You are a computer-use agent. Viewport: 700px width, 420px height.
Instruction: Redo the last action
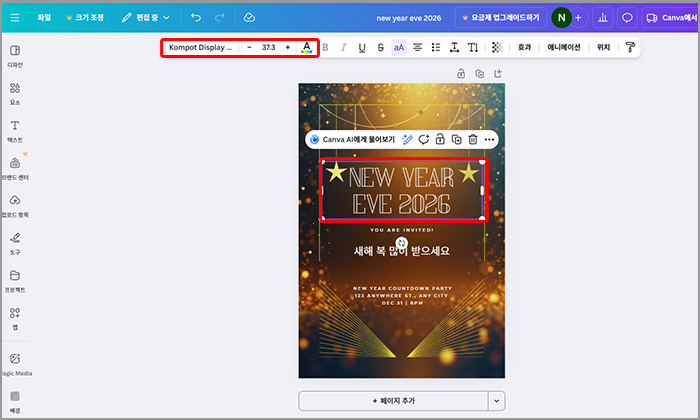[x=219, y=17]
